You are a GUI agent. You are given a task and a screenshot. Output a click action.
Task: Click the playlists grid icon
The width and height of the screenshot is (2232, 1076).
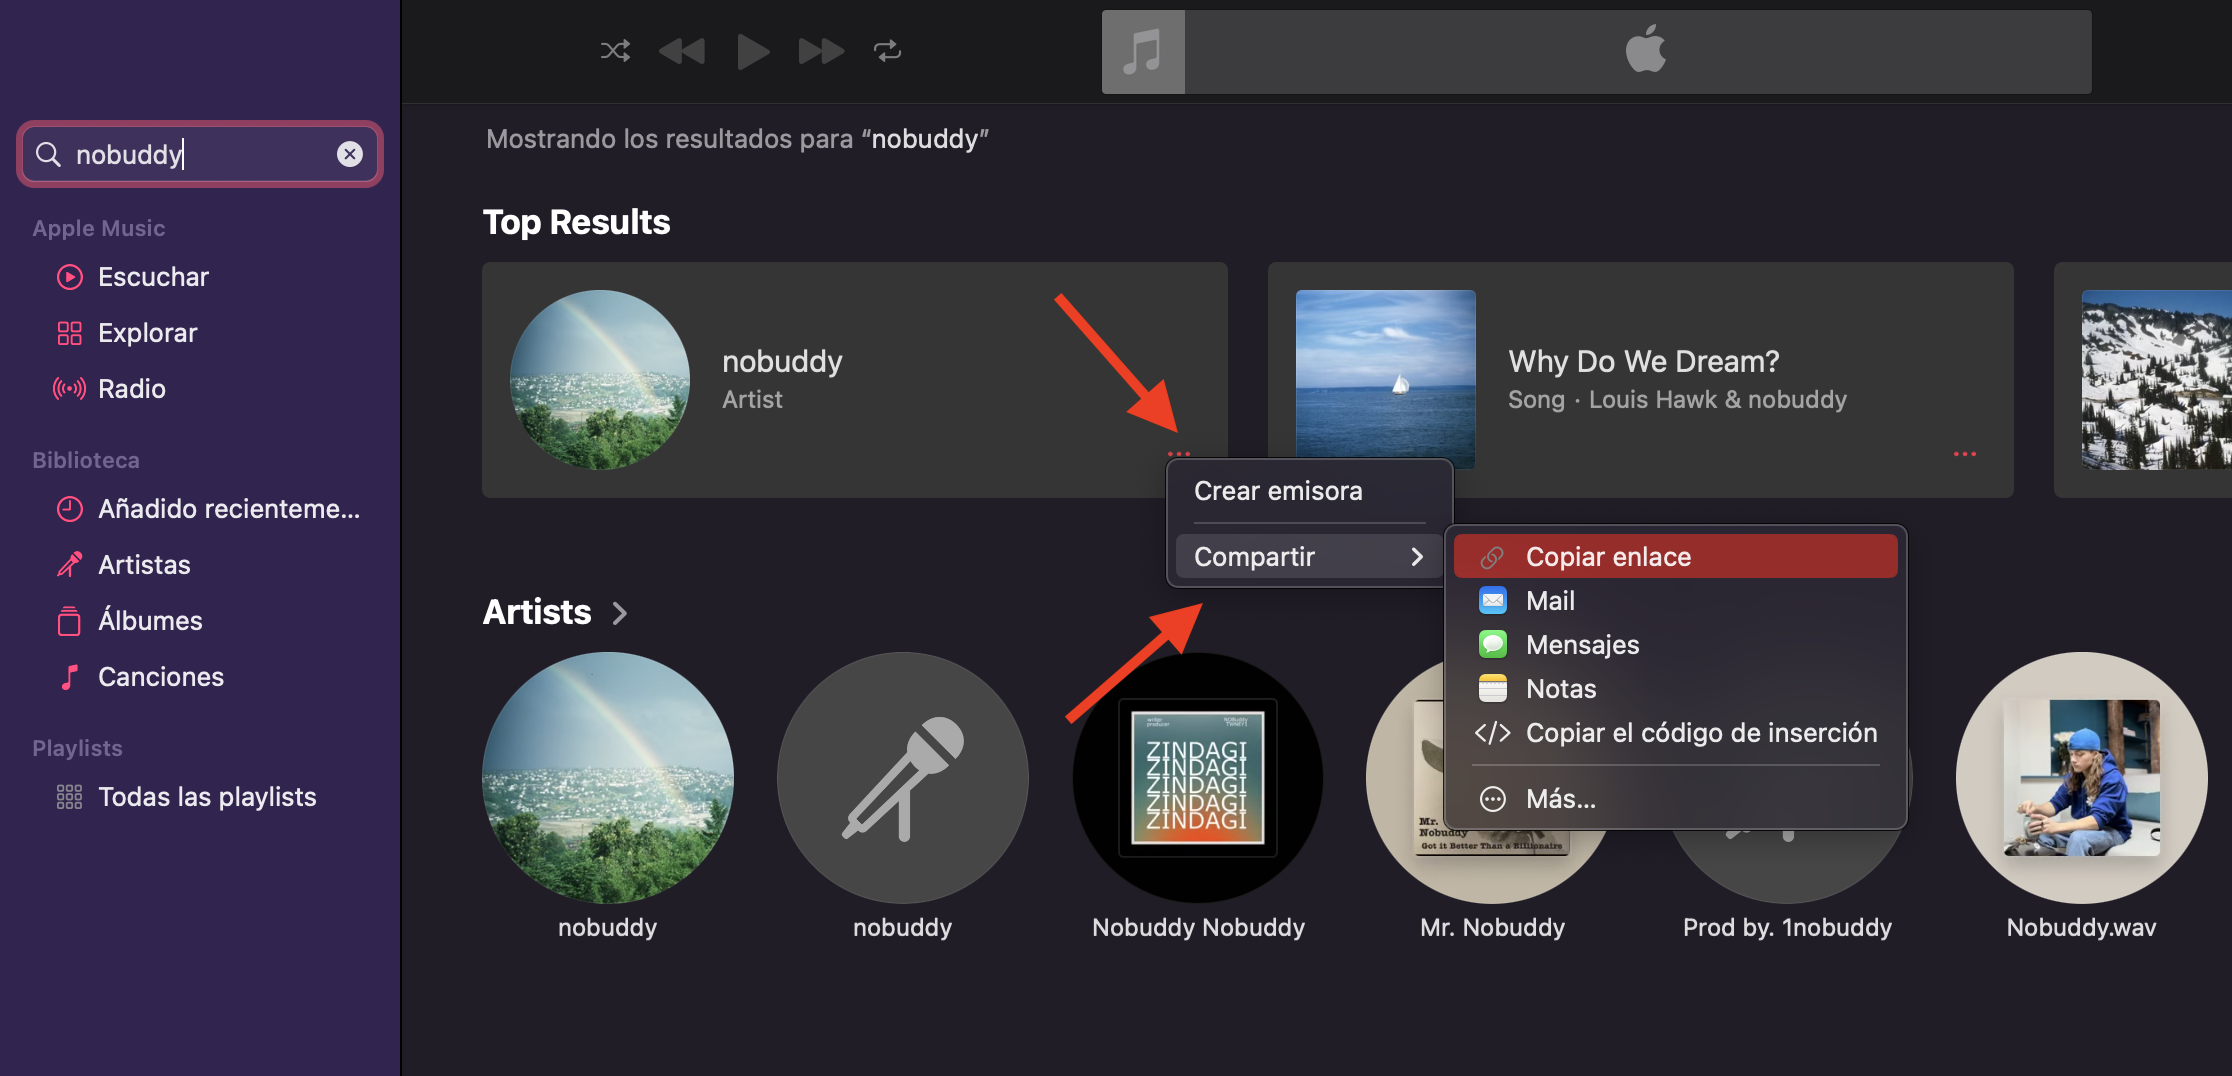69,797
